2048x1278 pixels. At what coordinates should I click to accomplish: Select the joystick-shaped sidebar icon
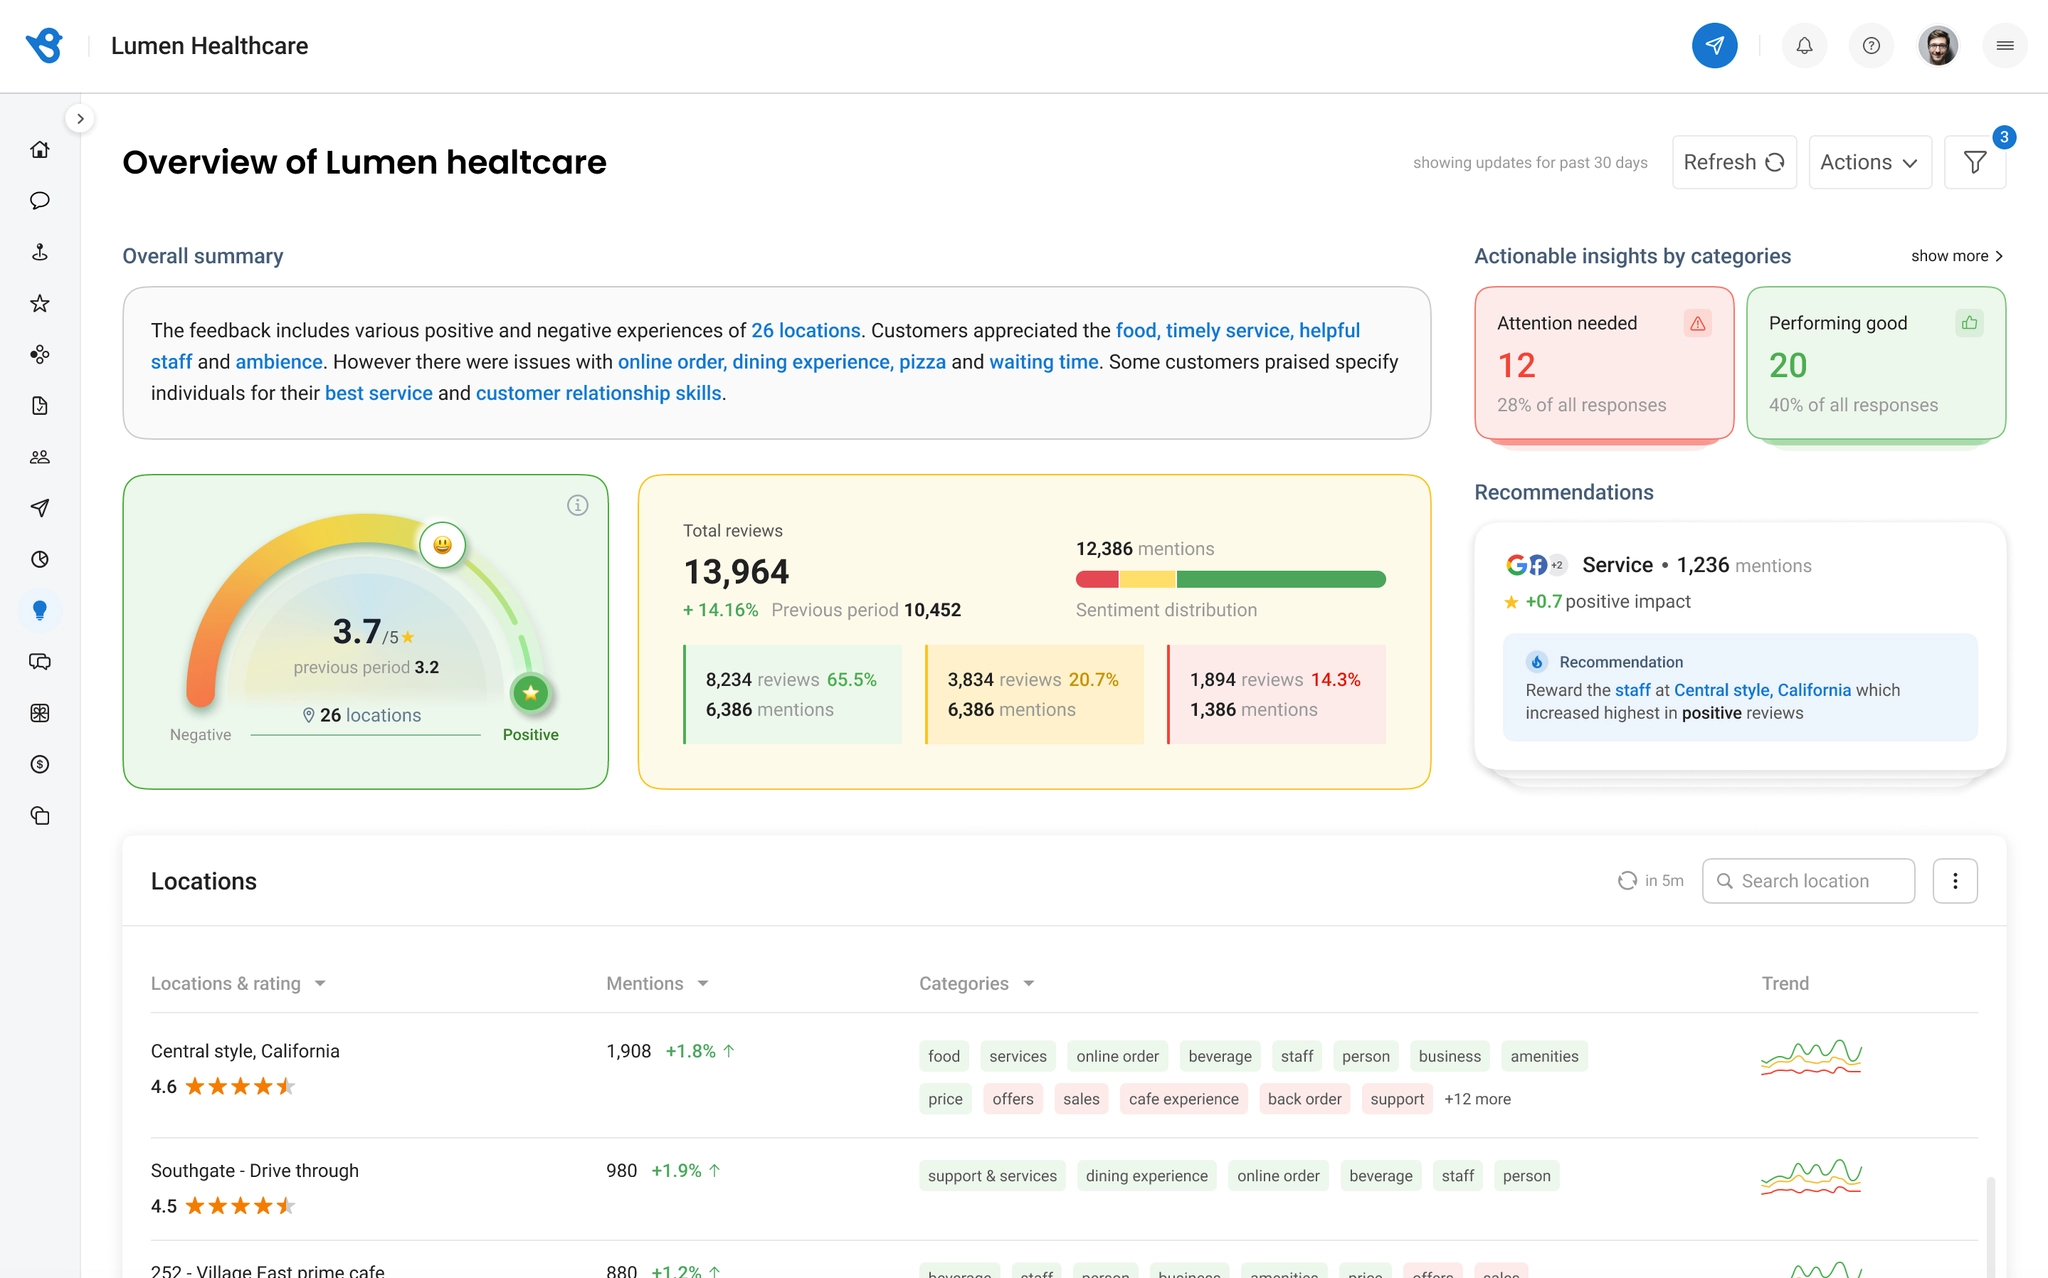[40, 252]
